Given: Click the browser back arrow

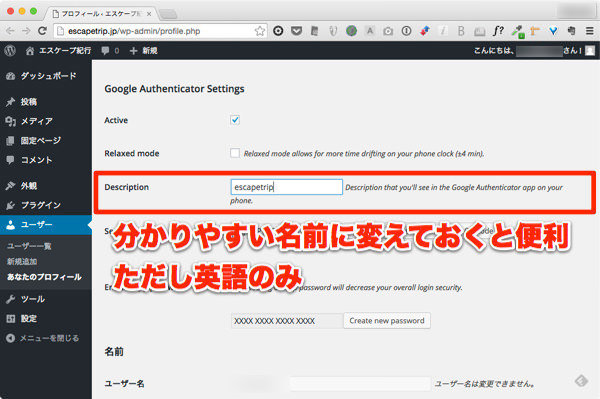Looking at the screenshot, I should [10, 31].
